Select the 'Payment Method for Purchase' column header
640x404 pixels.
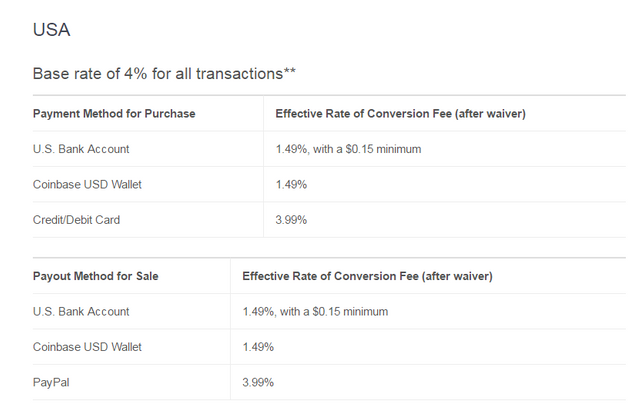tap(114, 114)
